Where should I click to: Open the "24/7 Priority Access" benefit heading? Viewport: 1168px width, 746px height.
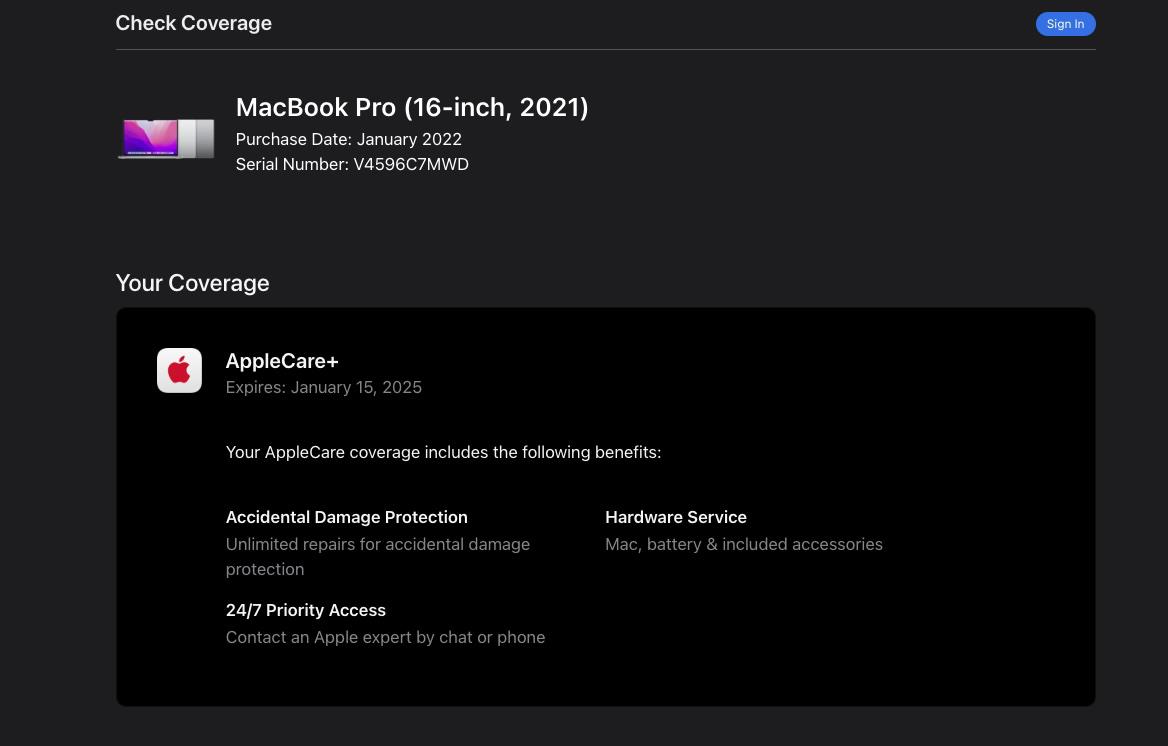click(305, 610)
